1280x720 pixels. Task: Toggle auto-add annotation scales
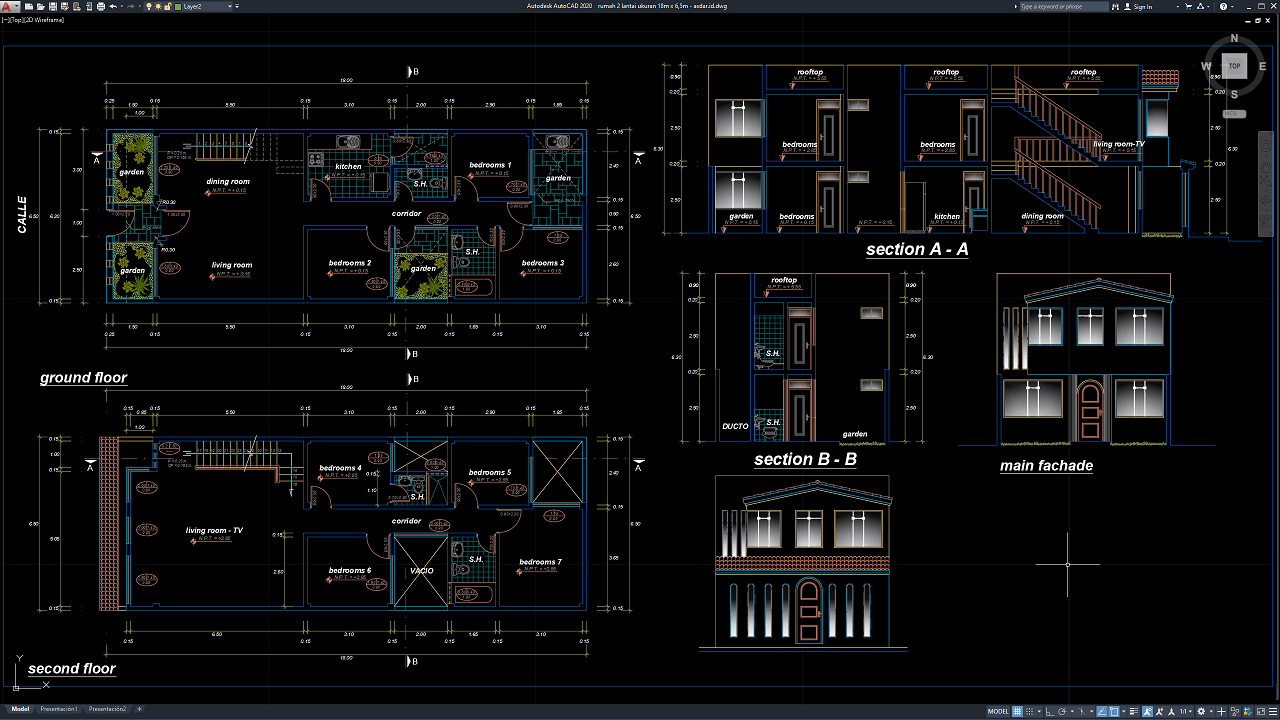click(1159, 711)
